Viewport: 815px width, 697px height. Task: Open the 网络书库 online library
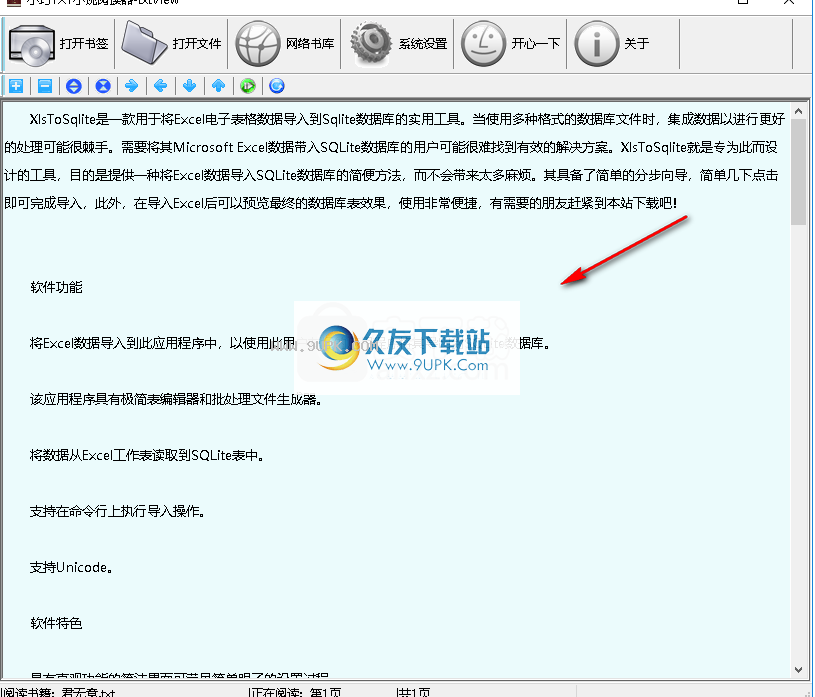point(284,44)
